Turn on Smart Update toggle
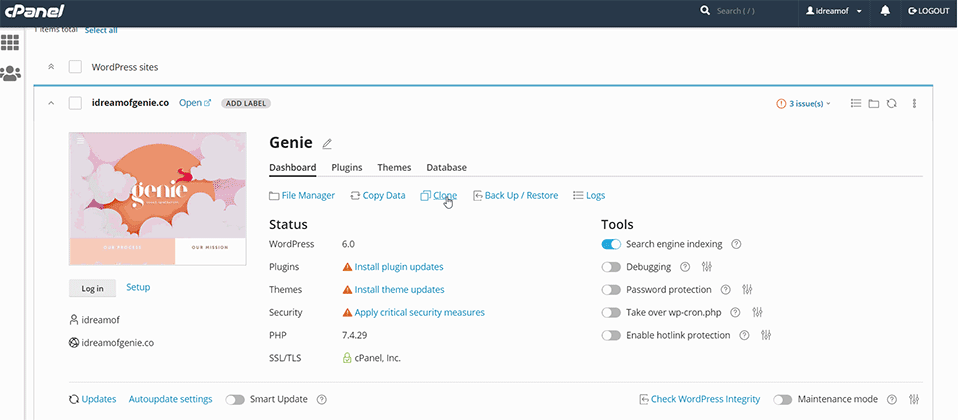 235,399
